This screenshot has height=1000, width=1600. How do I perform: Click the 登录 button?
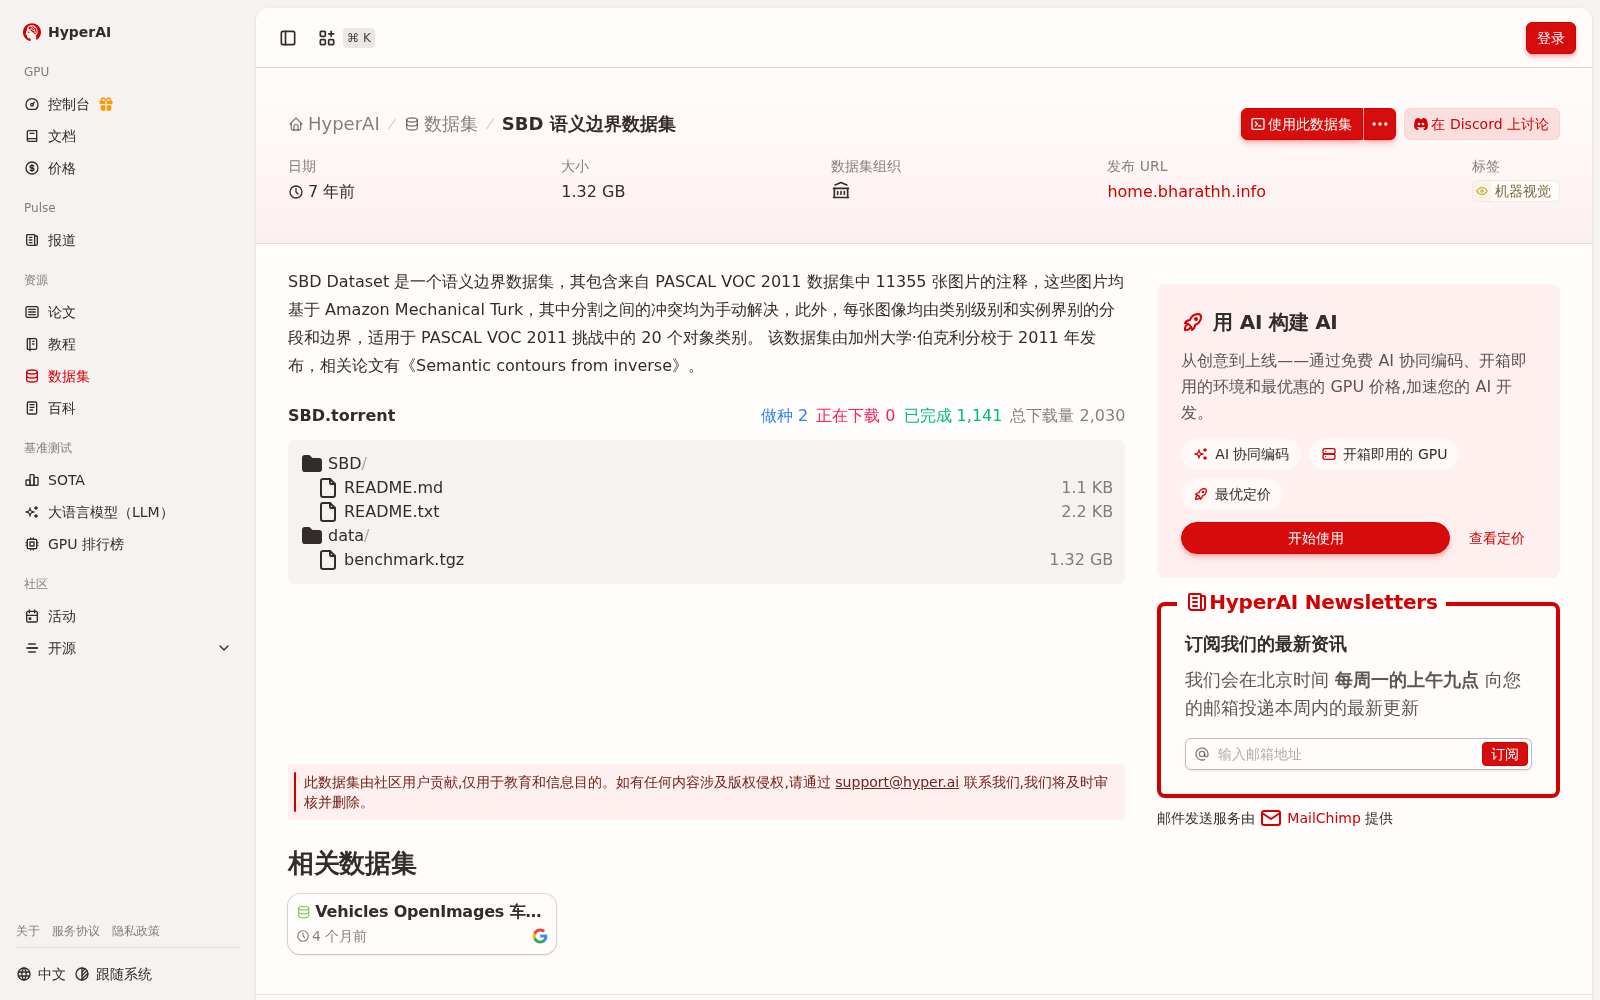coord(1551,38)
